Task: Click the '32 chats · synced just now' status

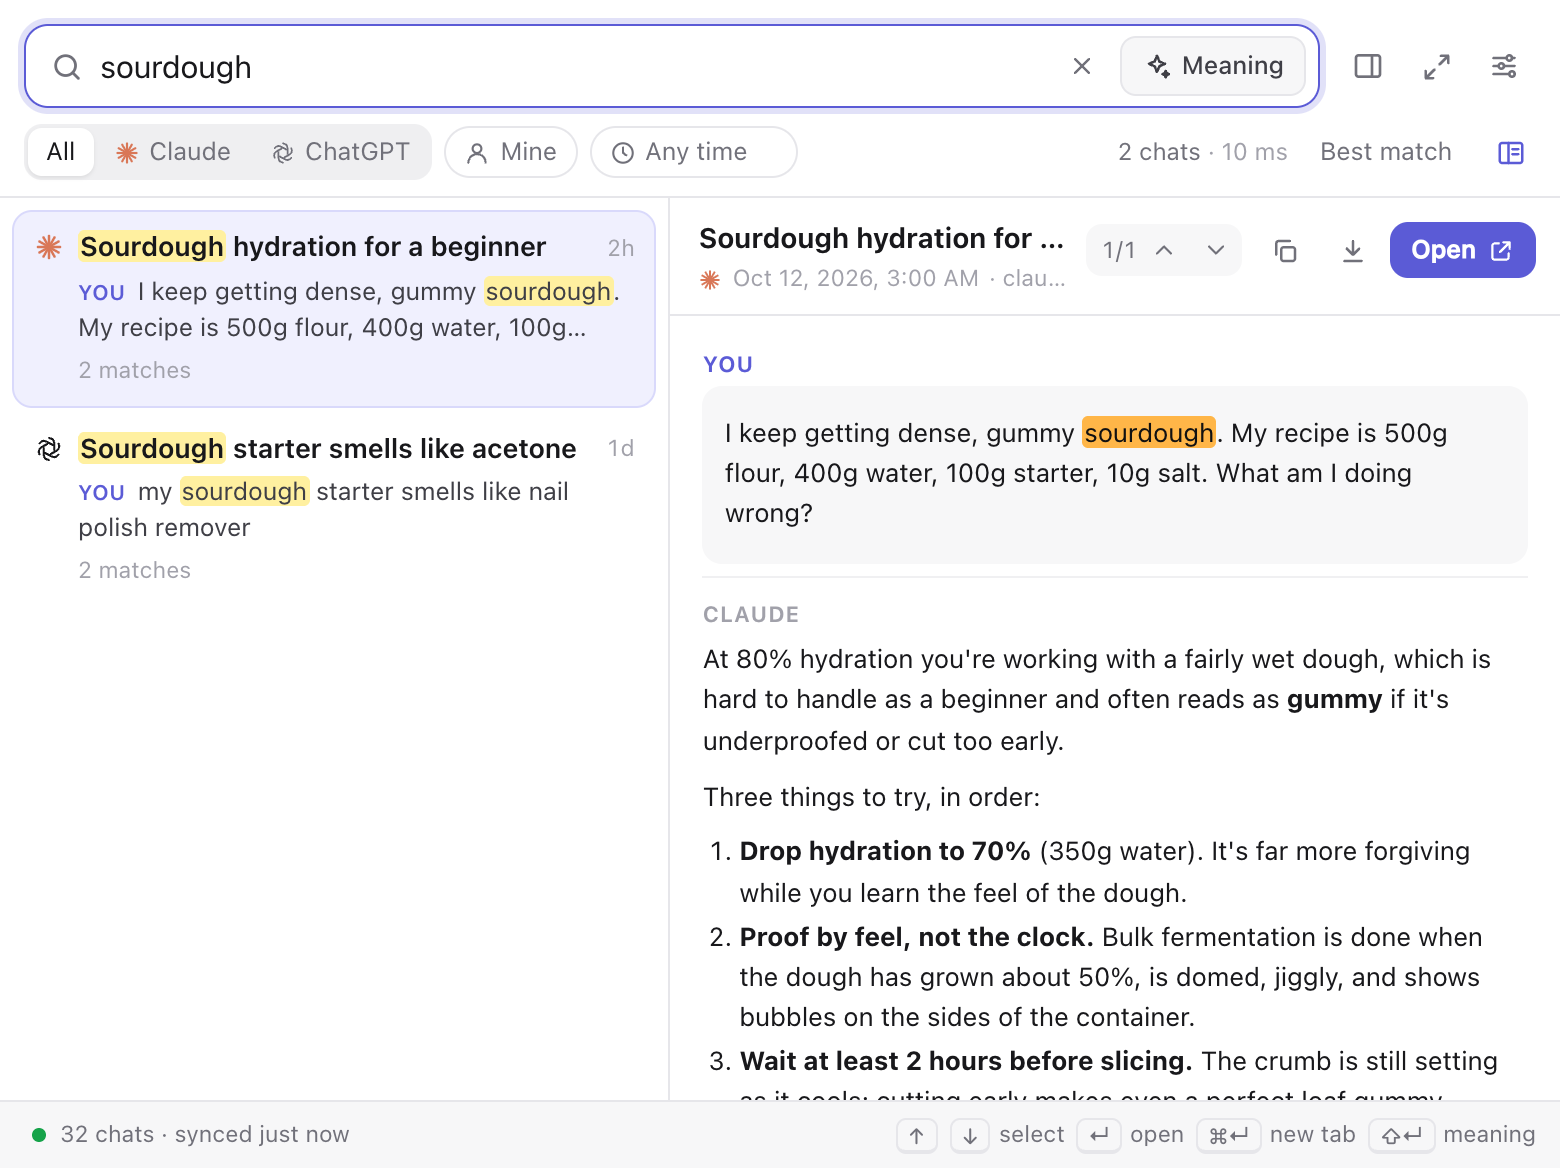Action: click(205, 1134)
